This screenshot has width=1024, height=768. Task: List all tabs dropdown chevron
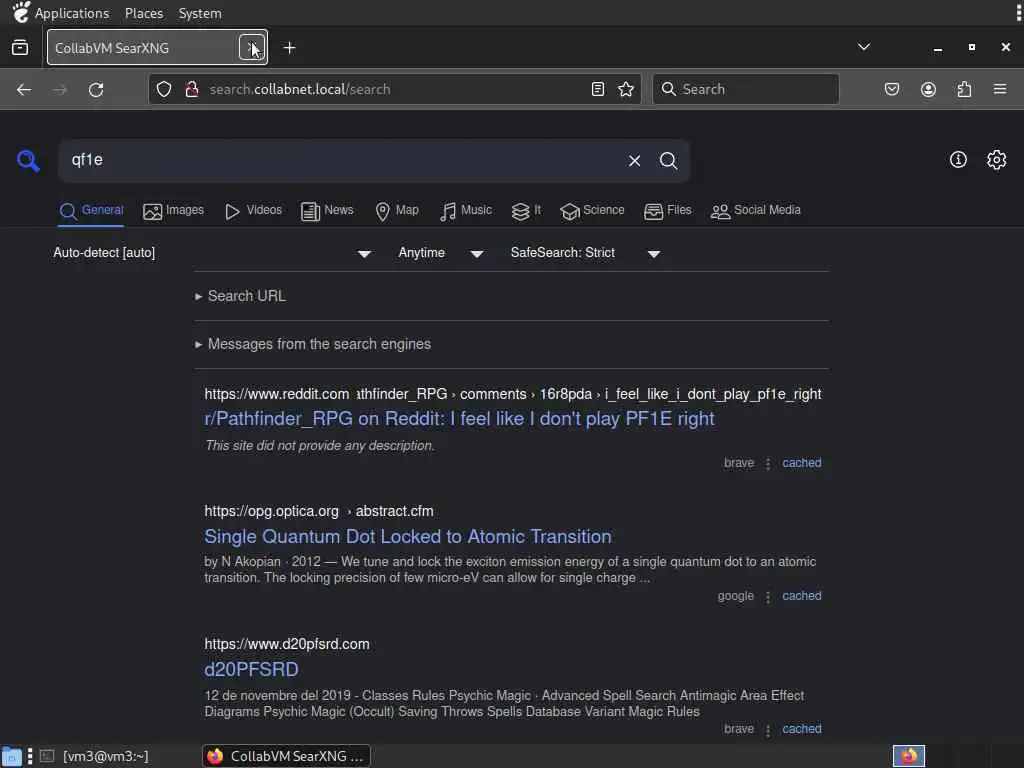[863, 47]
